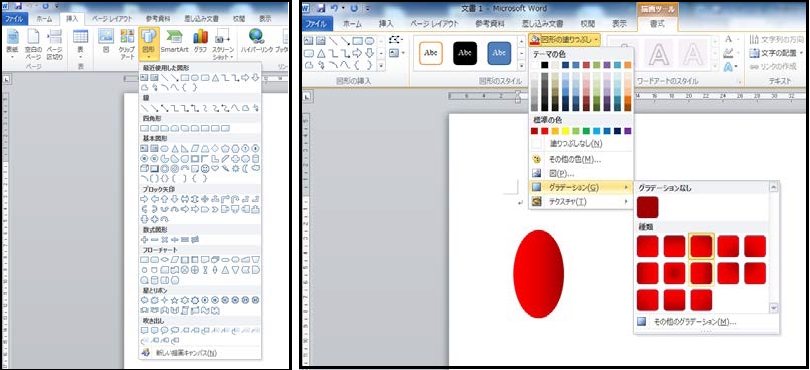Viewport: 810px width, 370px height.
Task: Click the クリップアート icon
Action: coord(127,44)
